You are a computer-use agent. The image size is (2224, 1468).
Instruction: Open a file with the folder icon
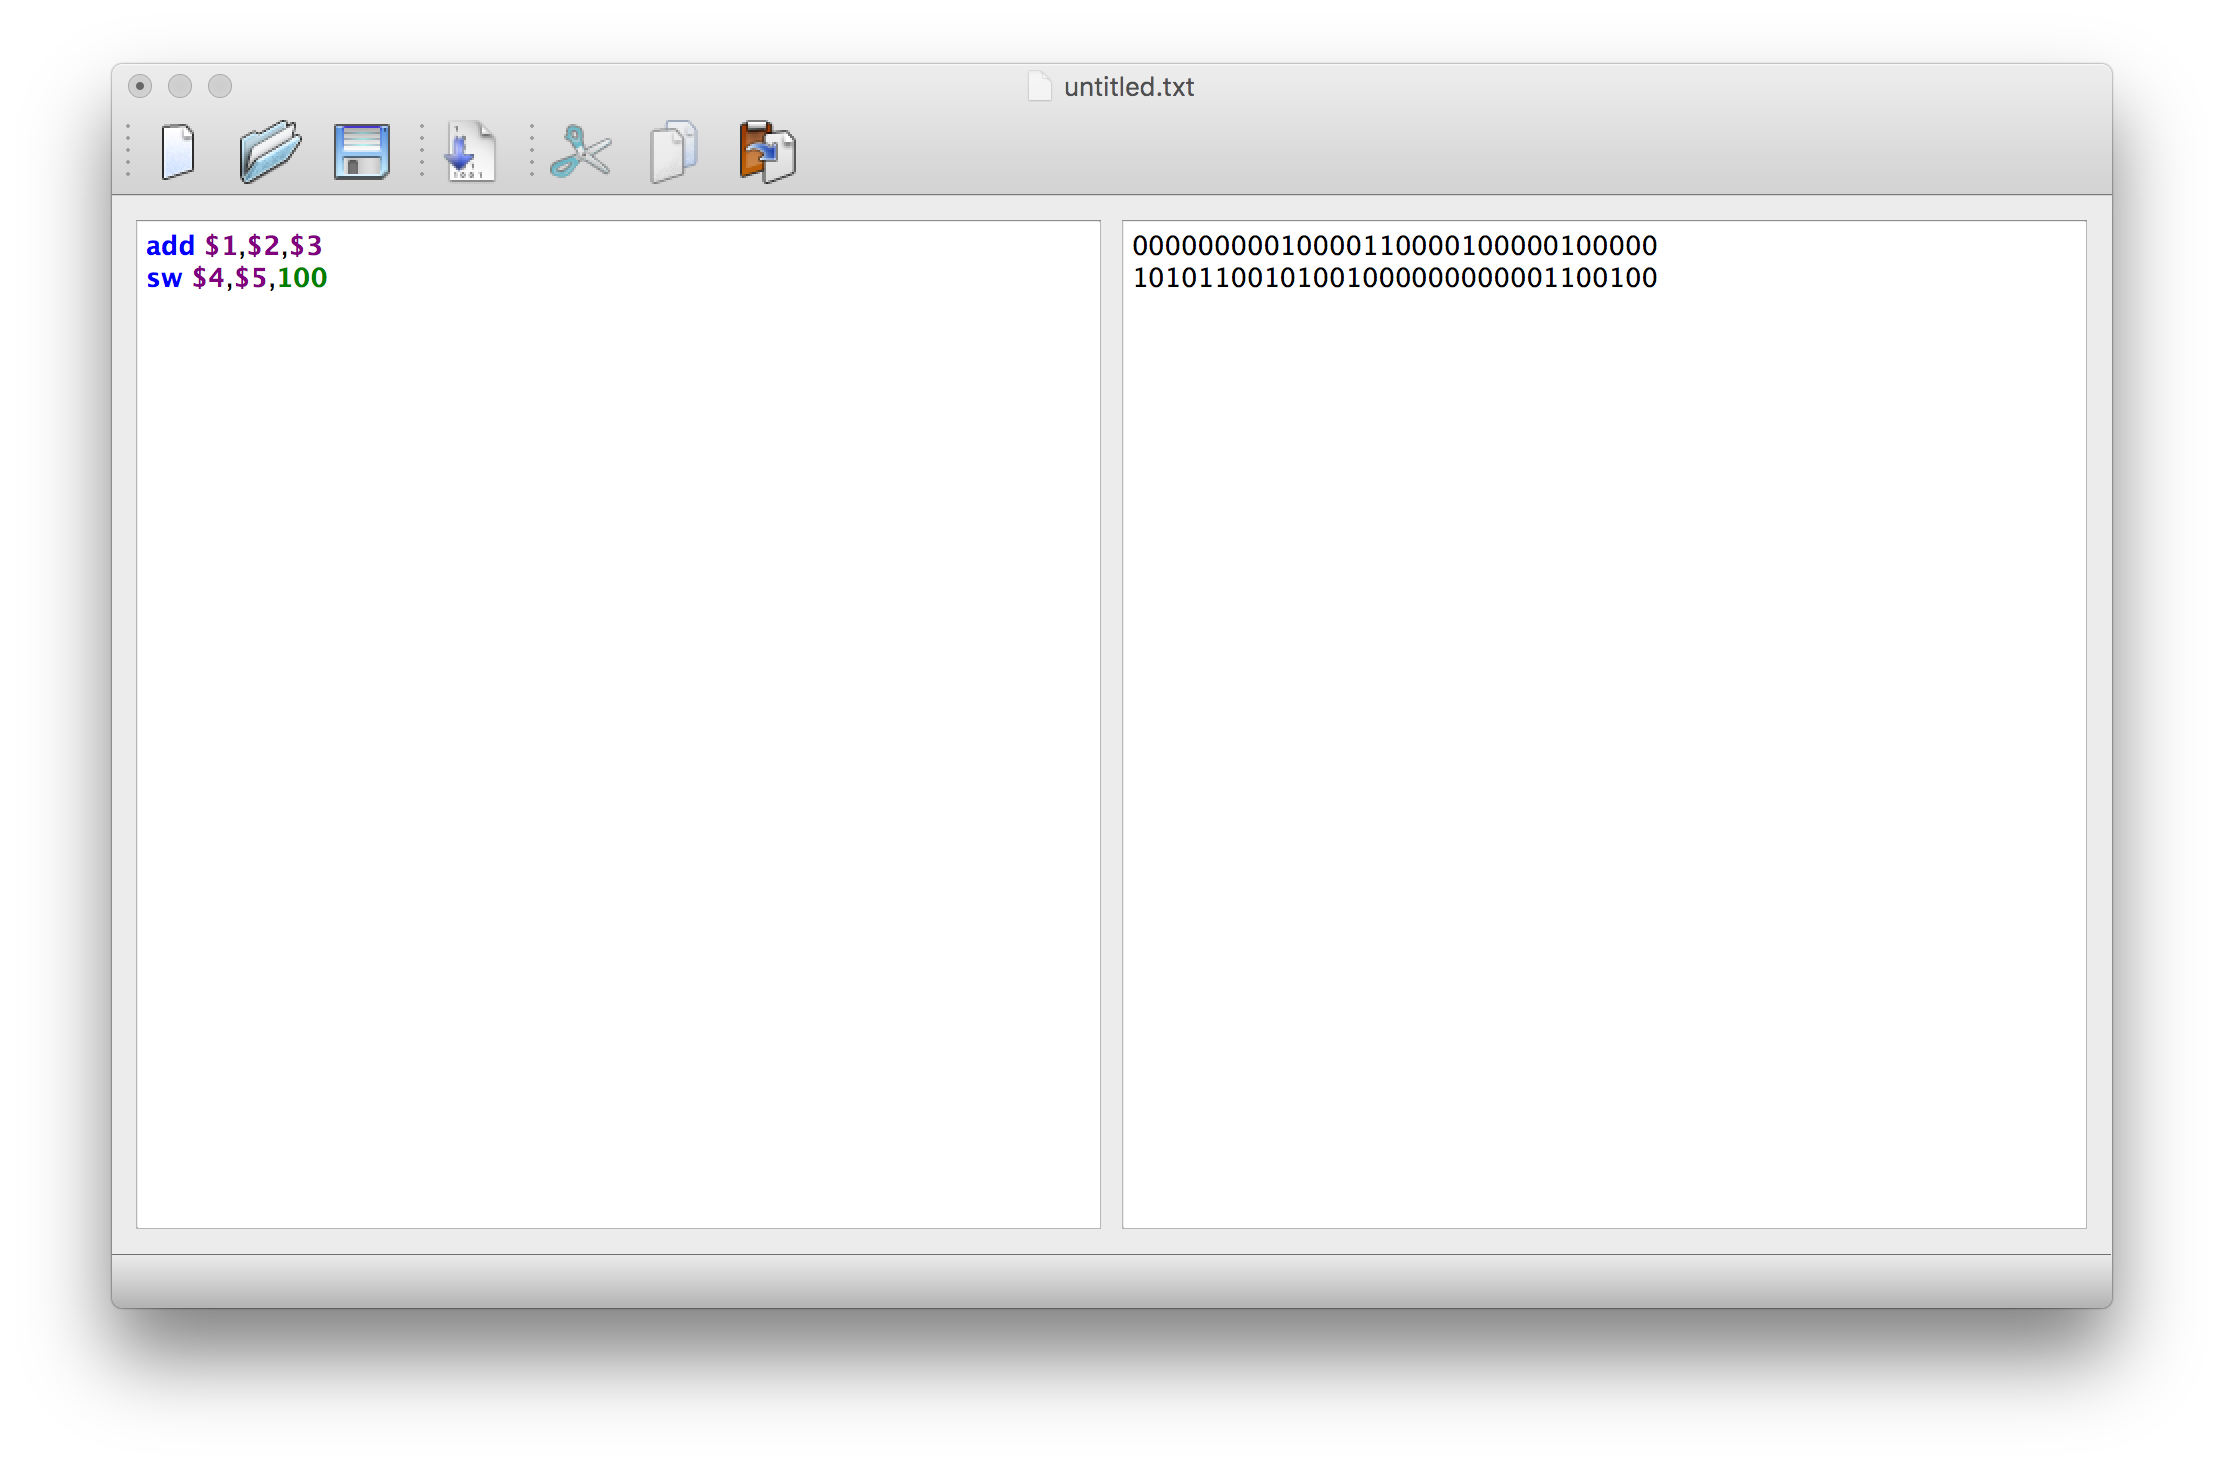tap(270, 152)
